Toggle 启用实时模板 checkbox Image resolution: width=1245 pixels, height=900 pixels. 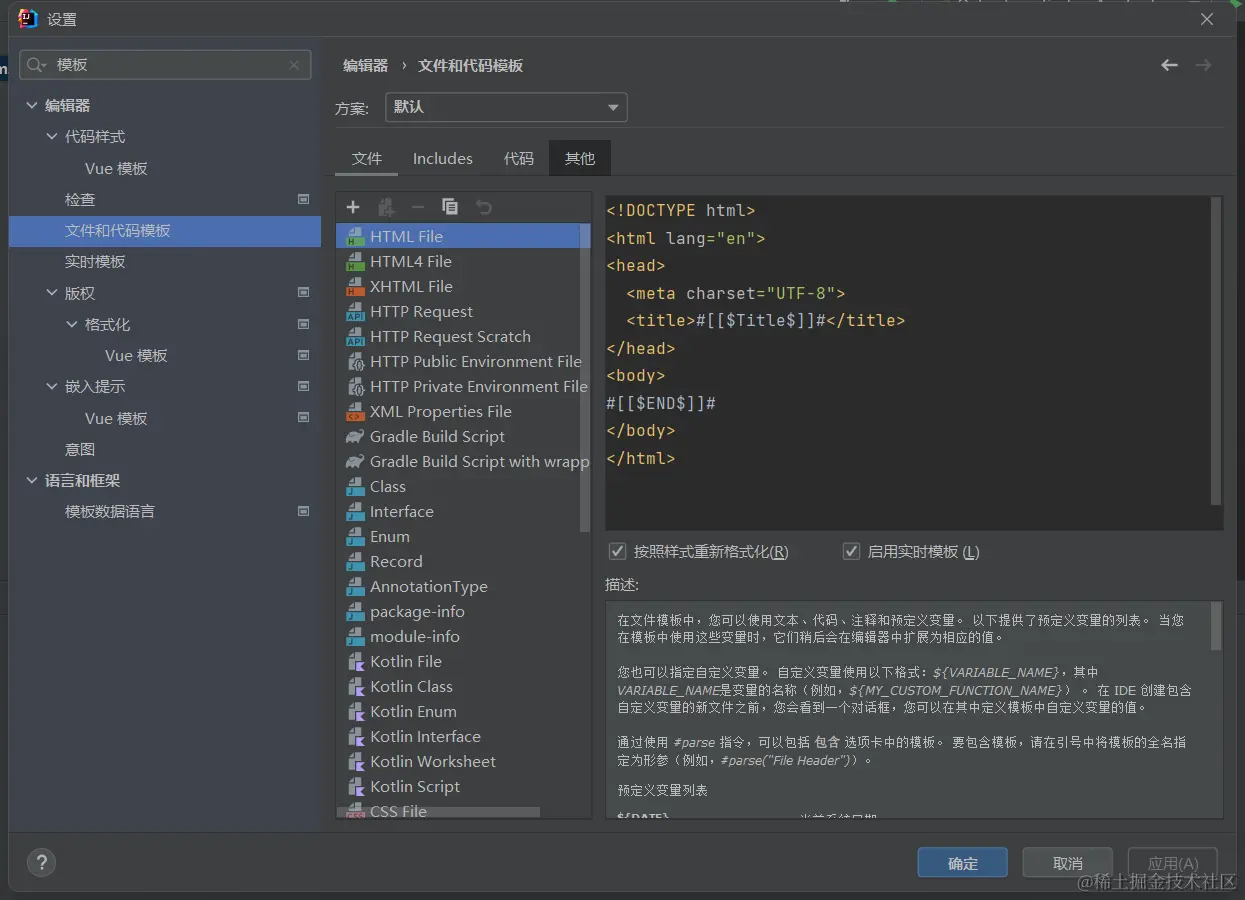click(x=851, y=551)
